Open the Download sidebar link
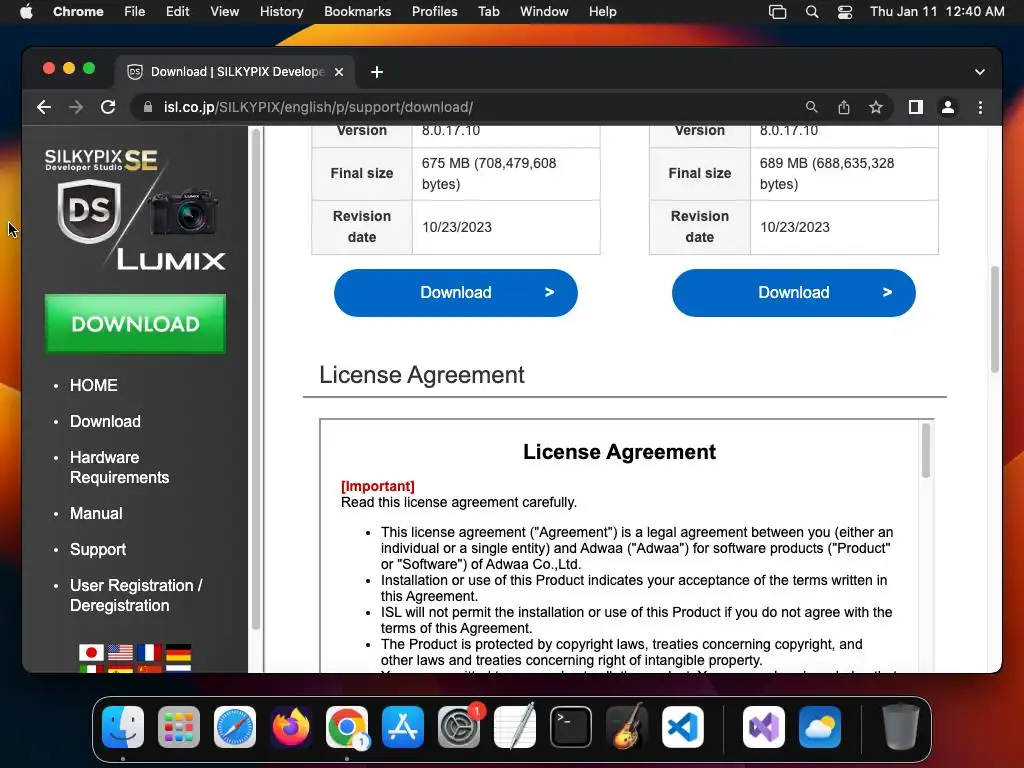 coord(105,421)
